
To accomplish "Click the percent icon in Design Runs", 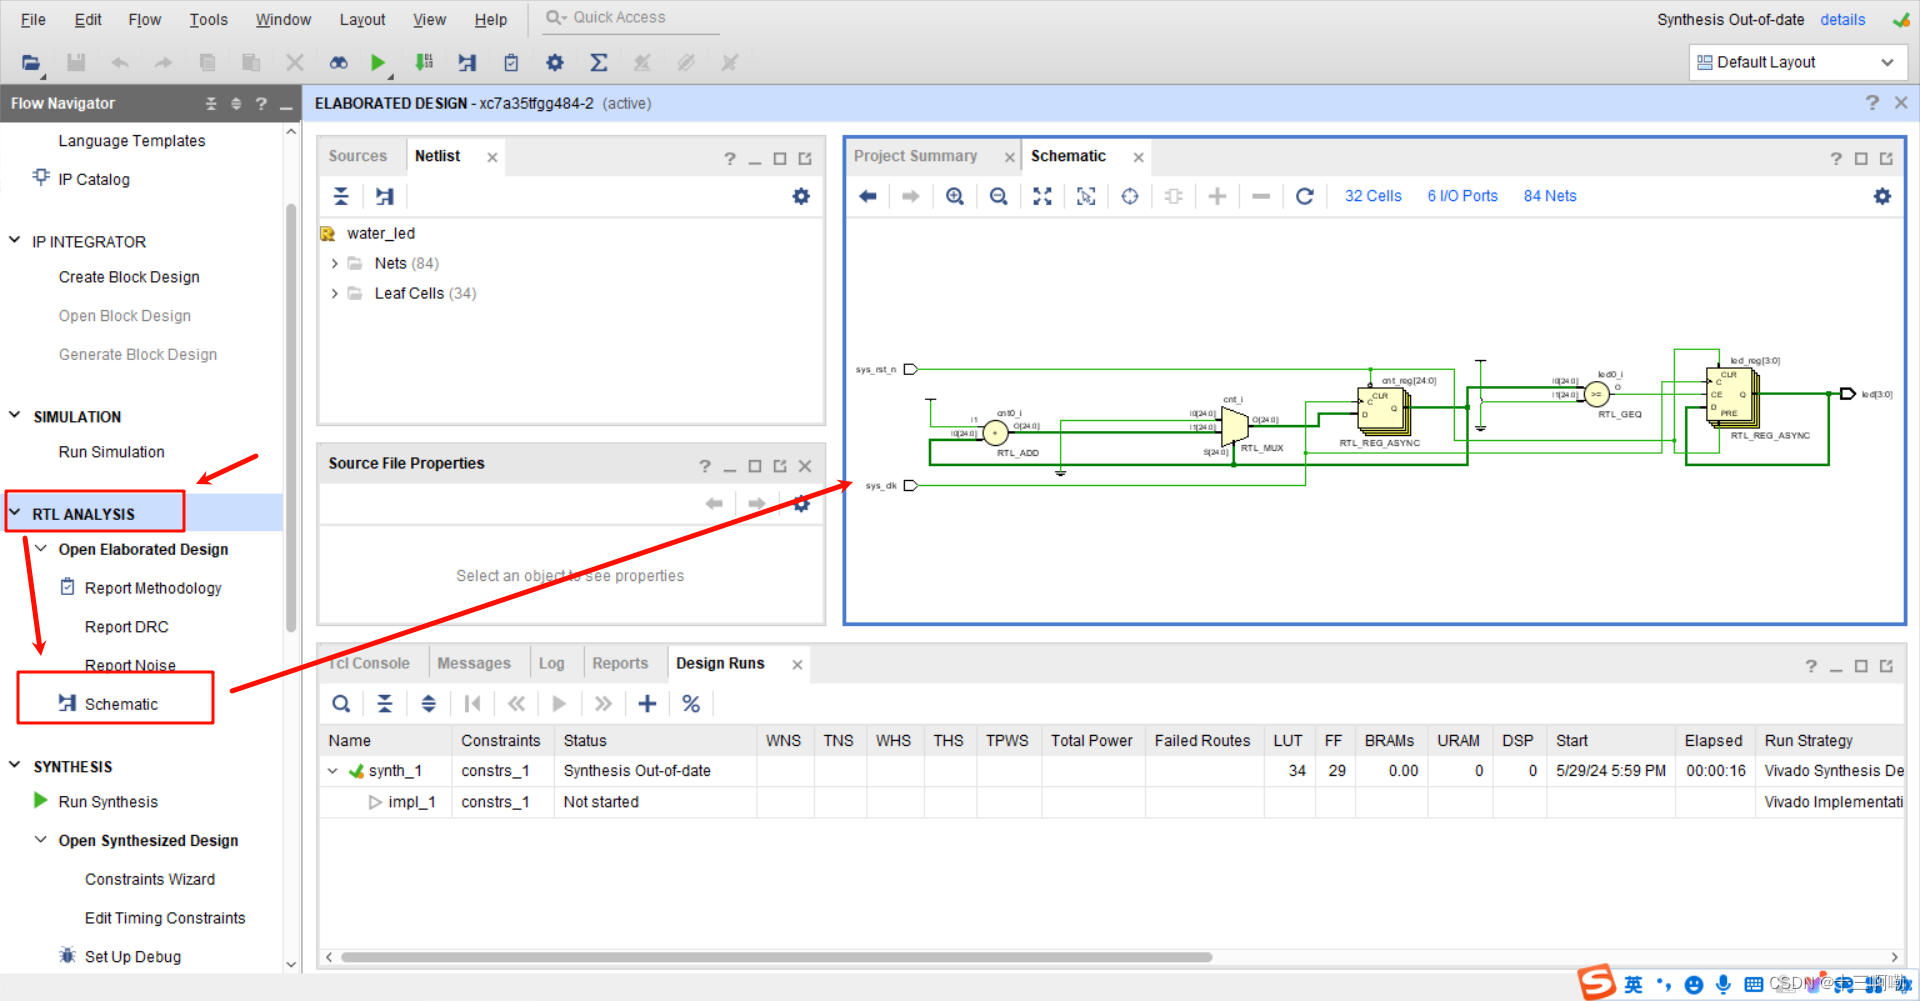I will coord(691,704).
